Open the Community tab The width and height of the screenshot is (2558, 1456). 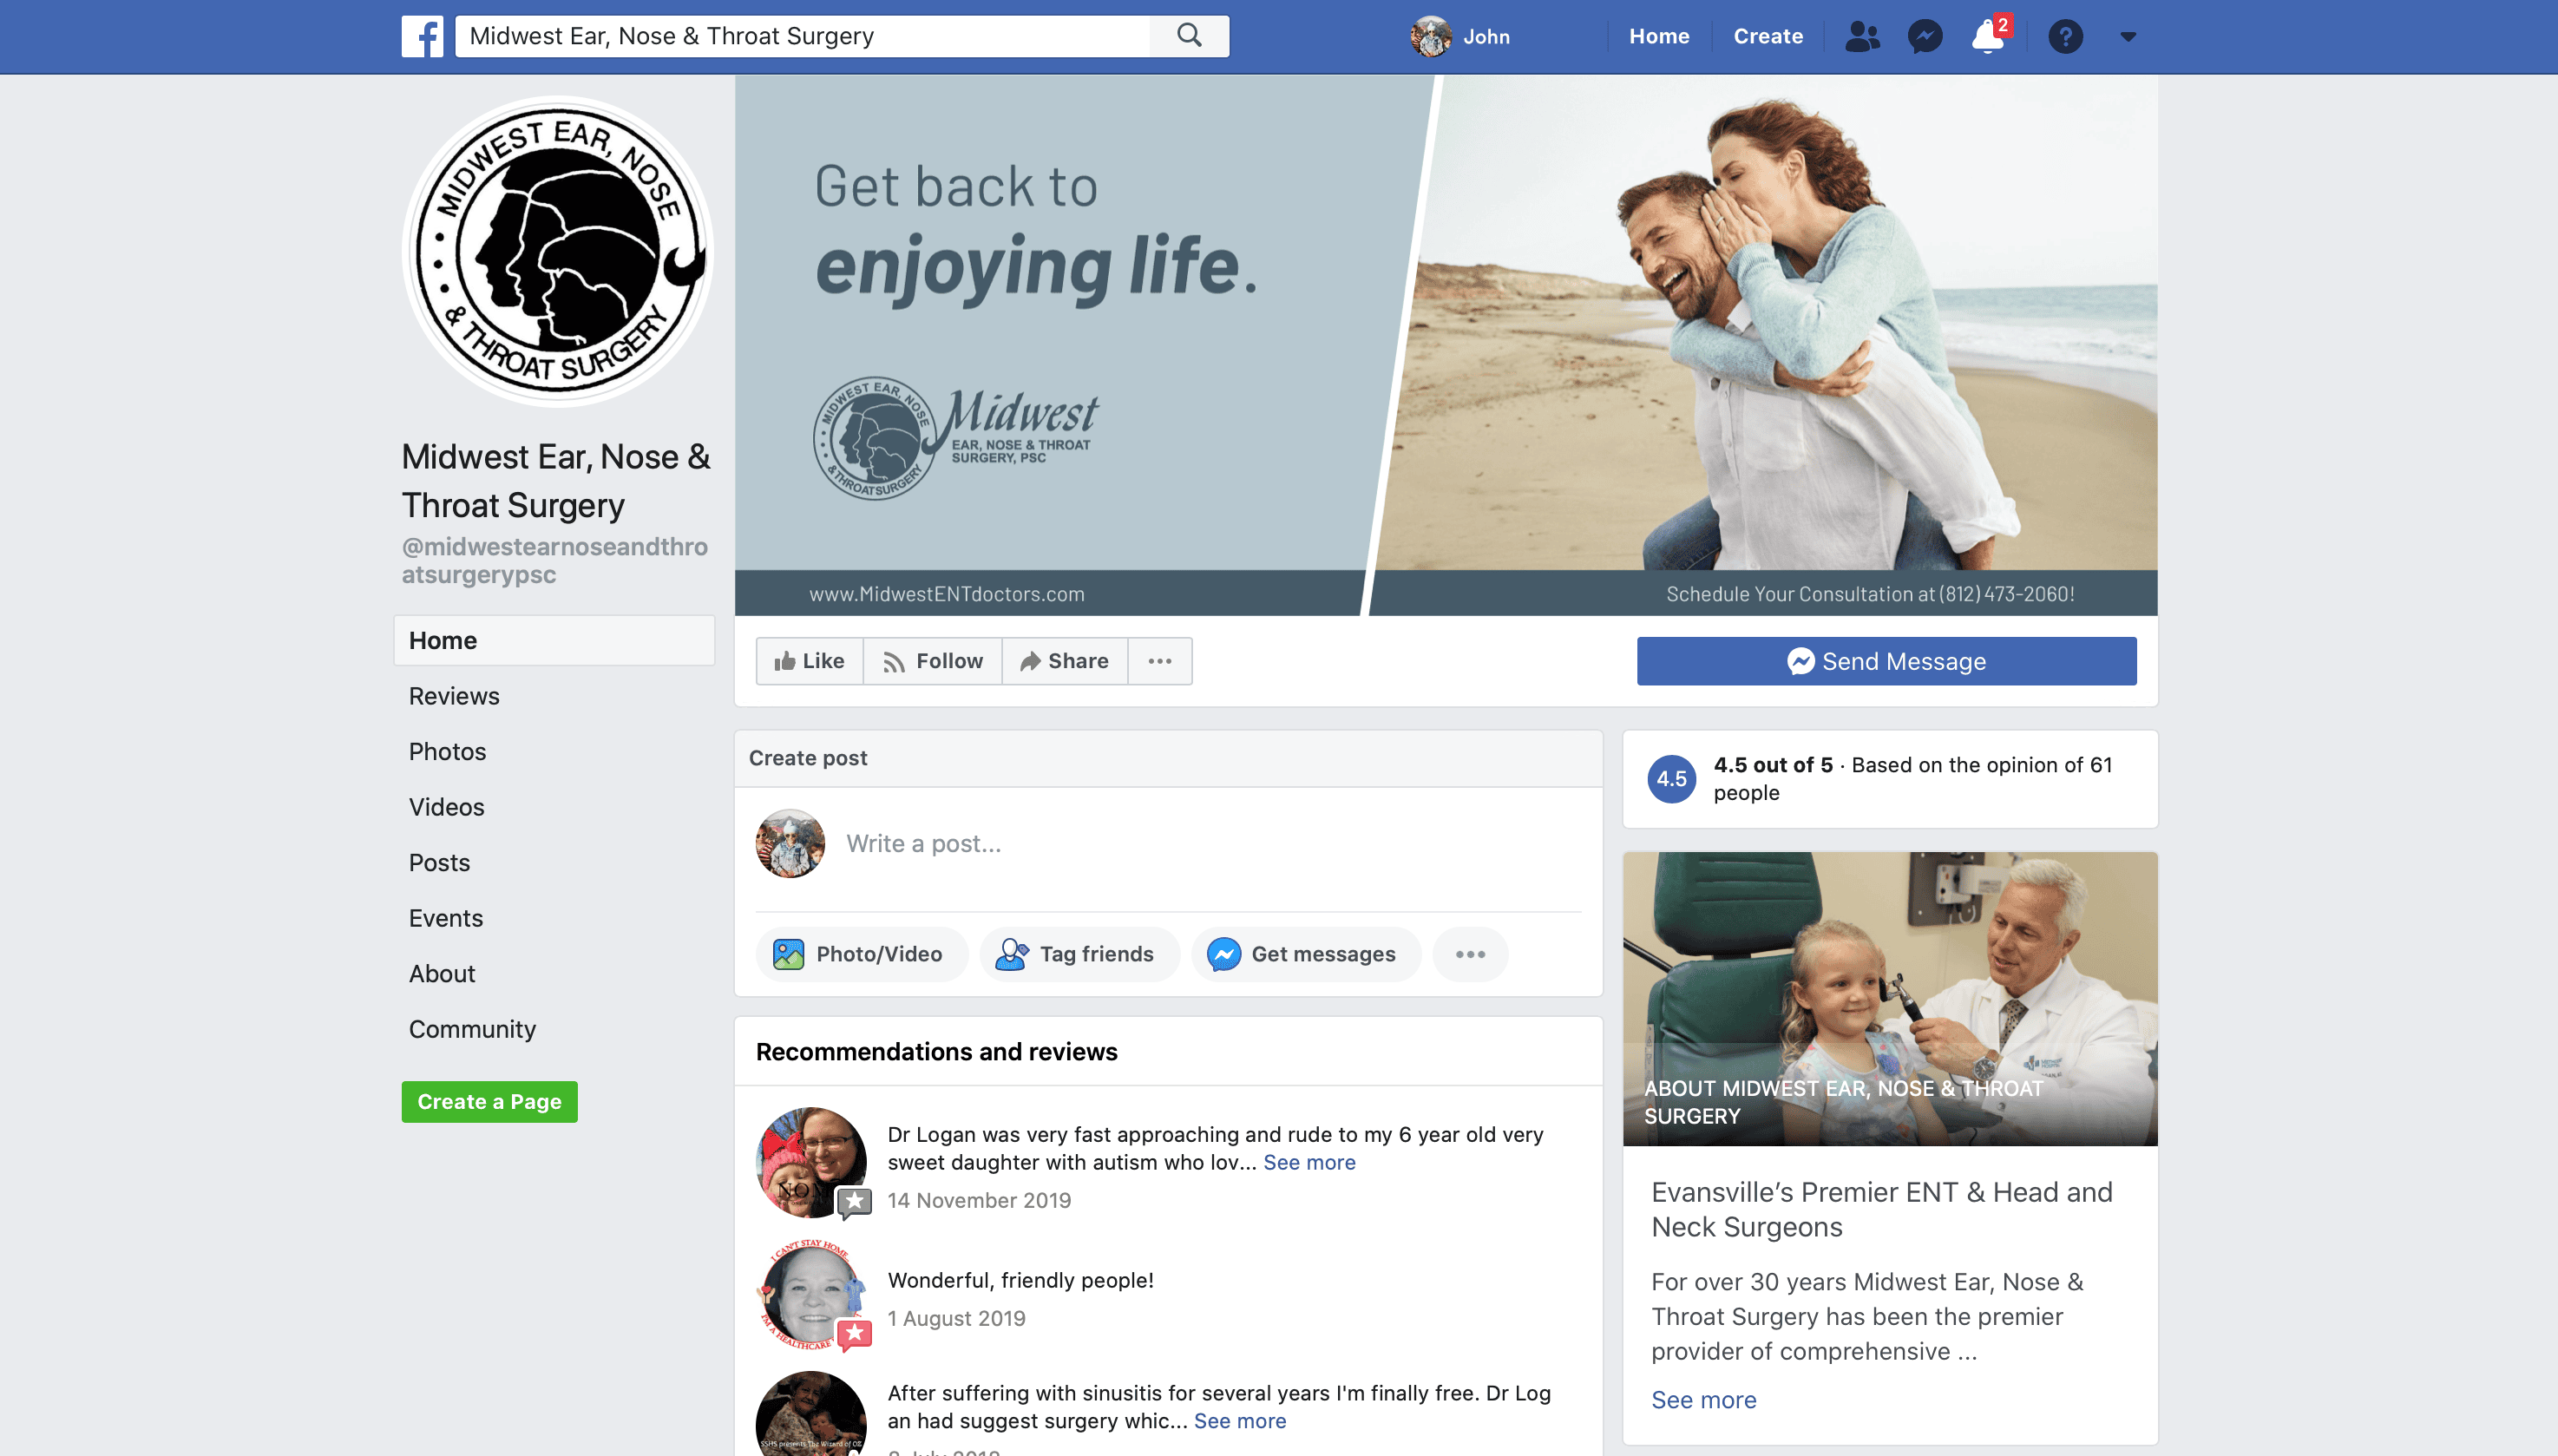[x=472, y=1029]
